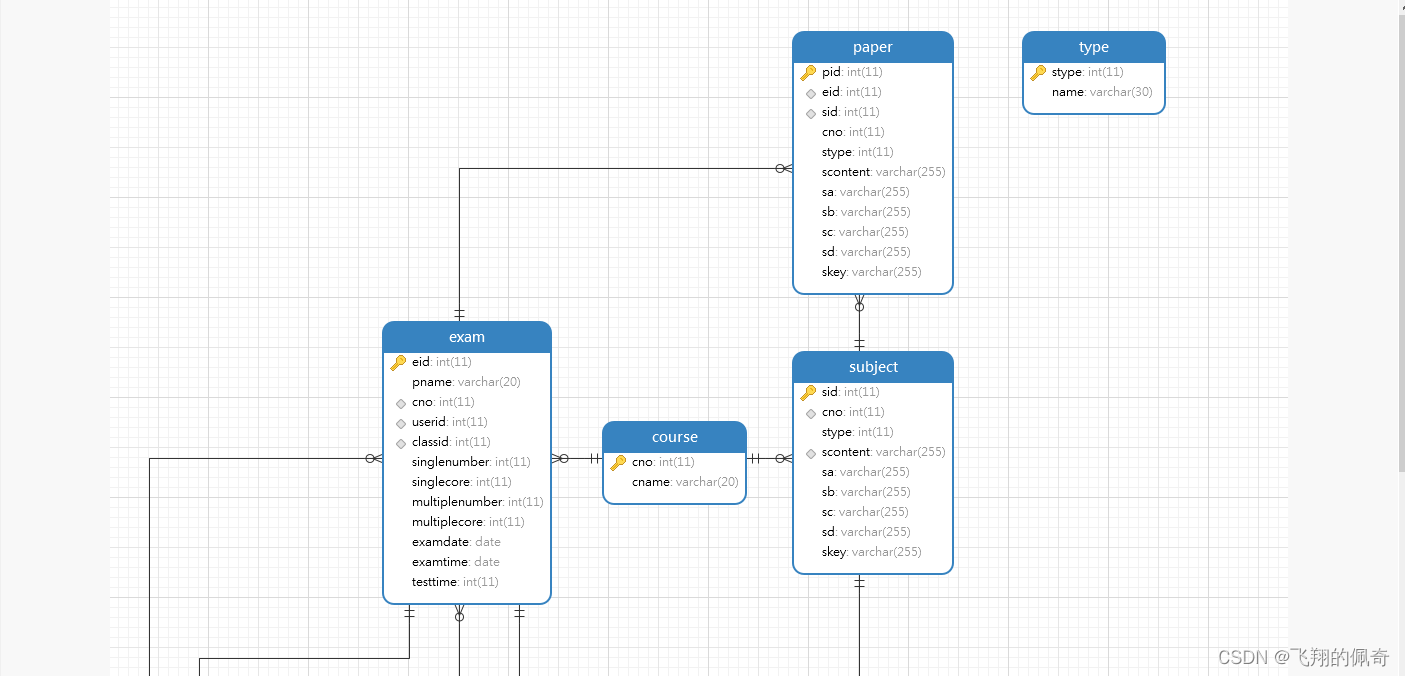
Task: Click the diamond icon beside eid in the paper table
Action: (x=811, y=93)
